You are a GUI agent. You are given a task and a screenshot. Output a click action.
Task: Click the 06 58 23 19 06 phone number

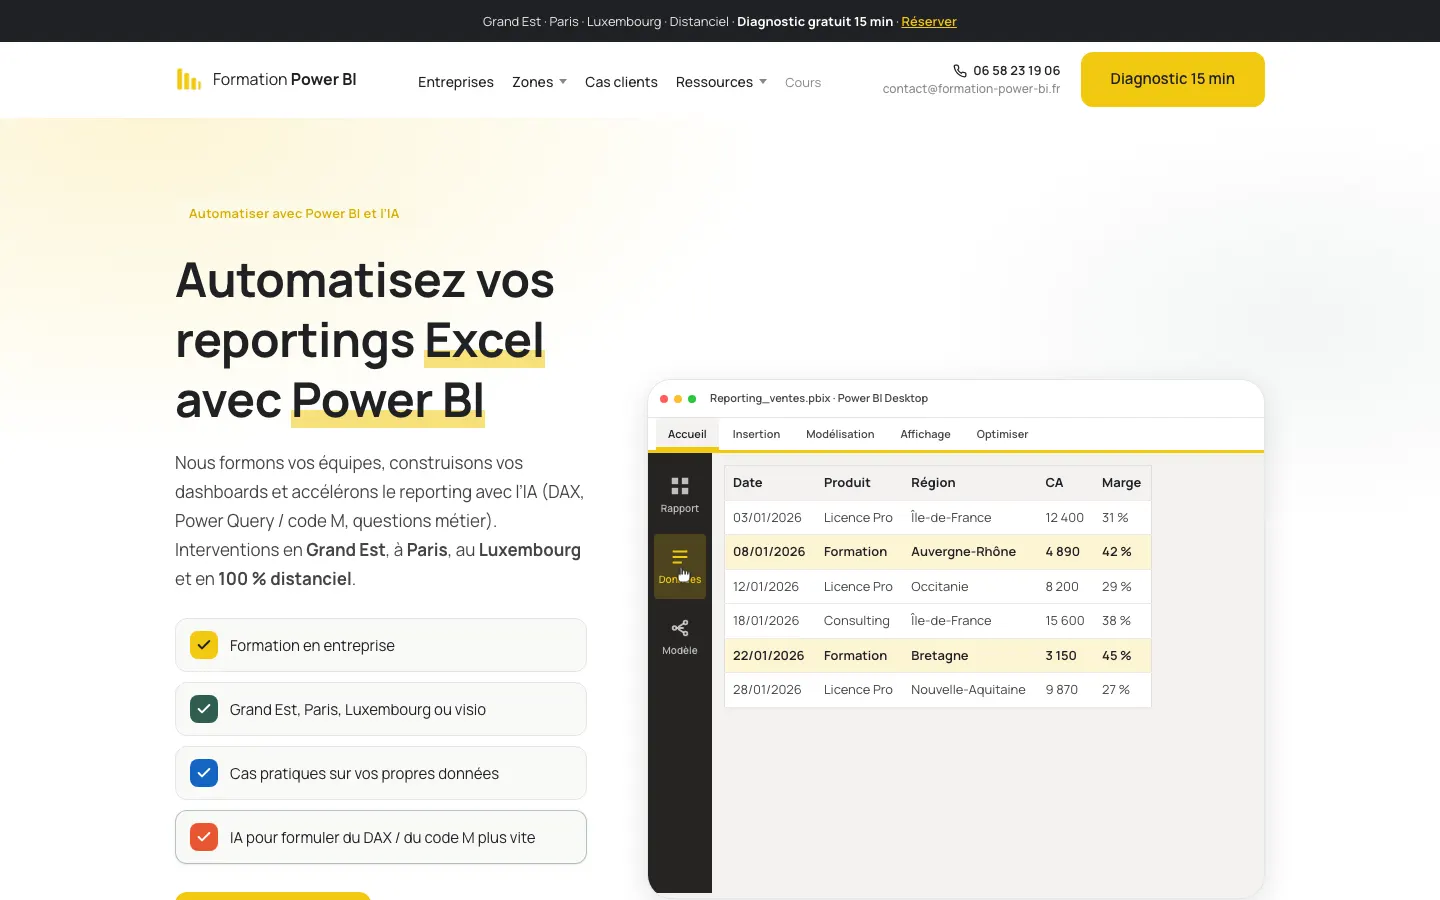[1016, 71]
